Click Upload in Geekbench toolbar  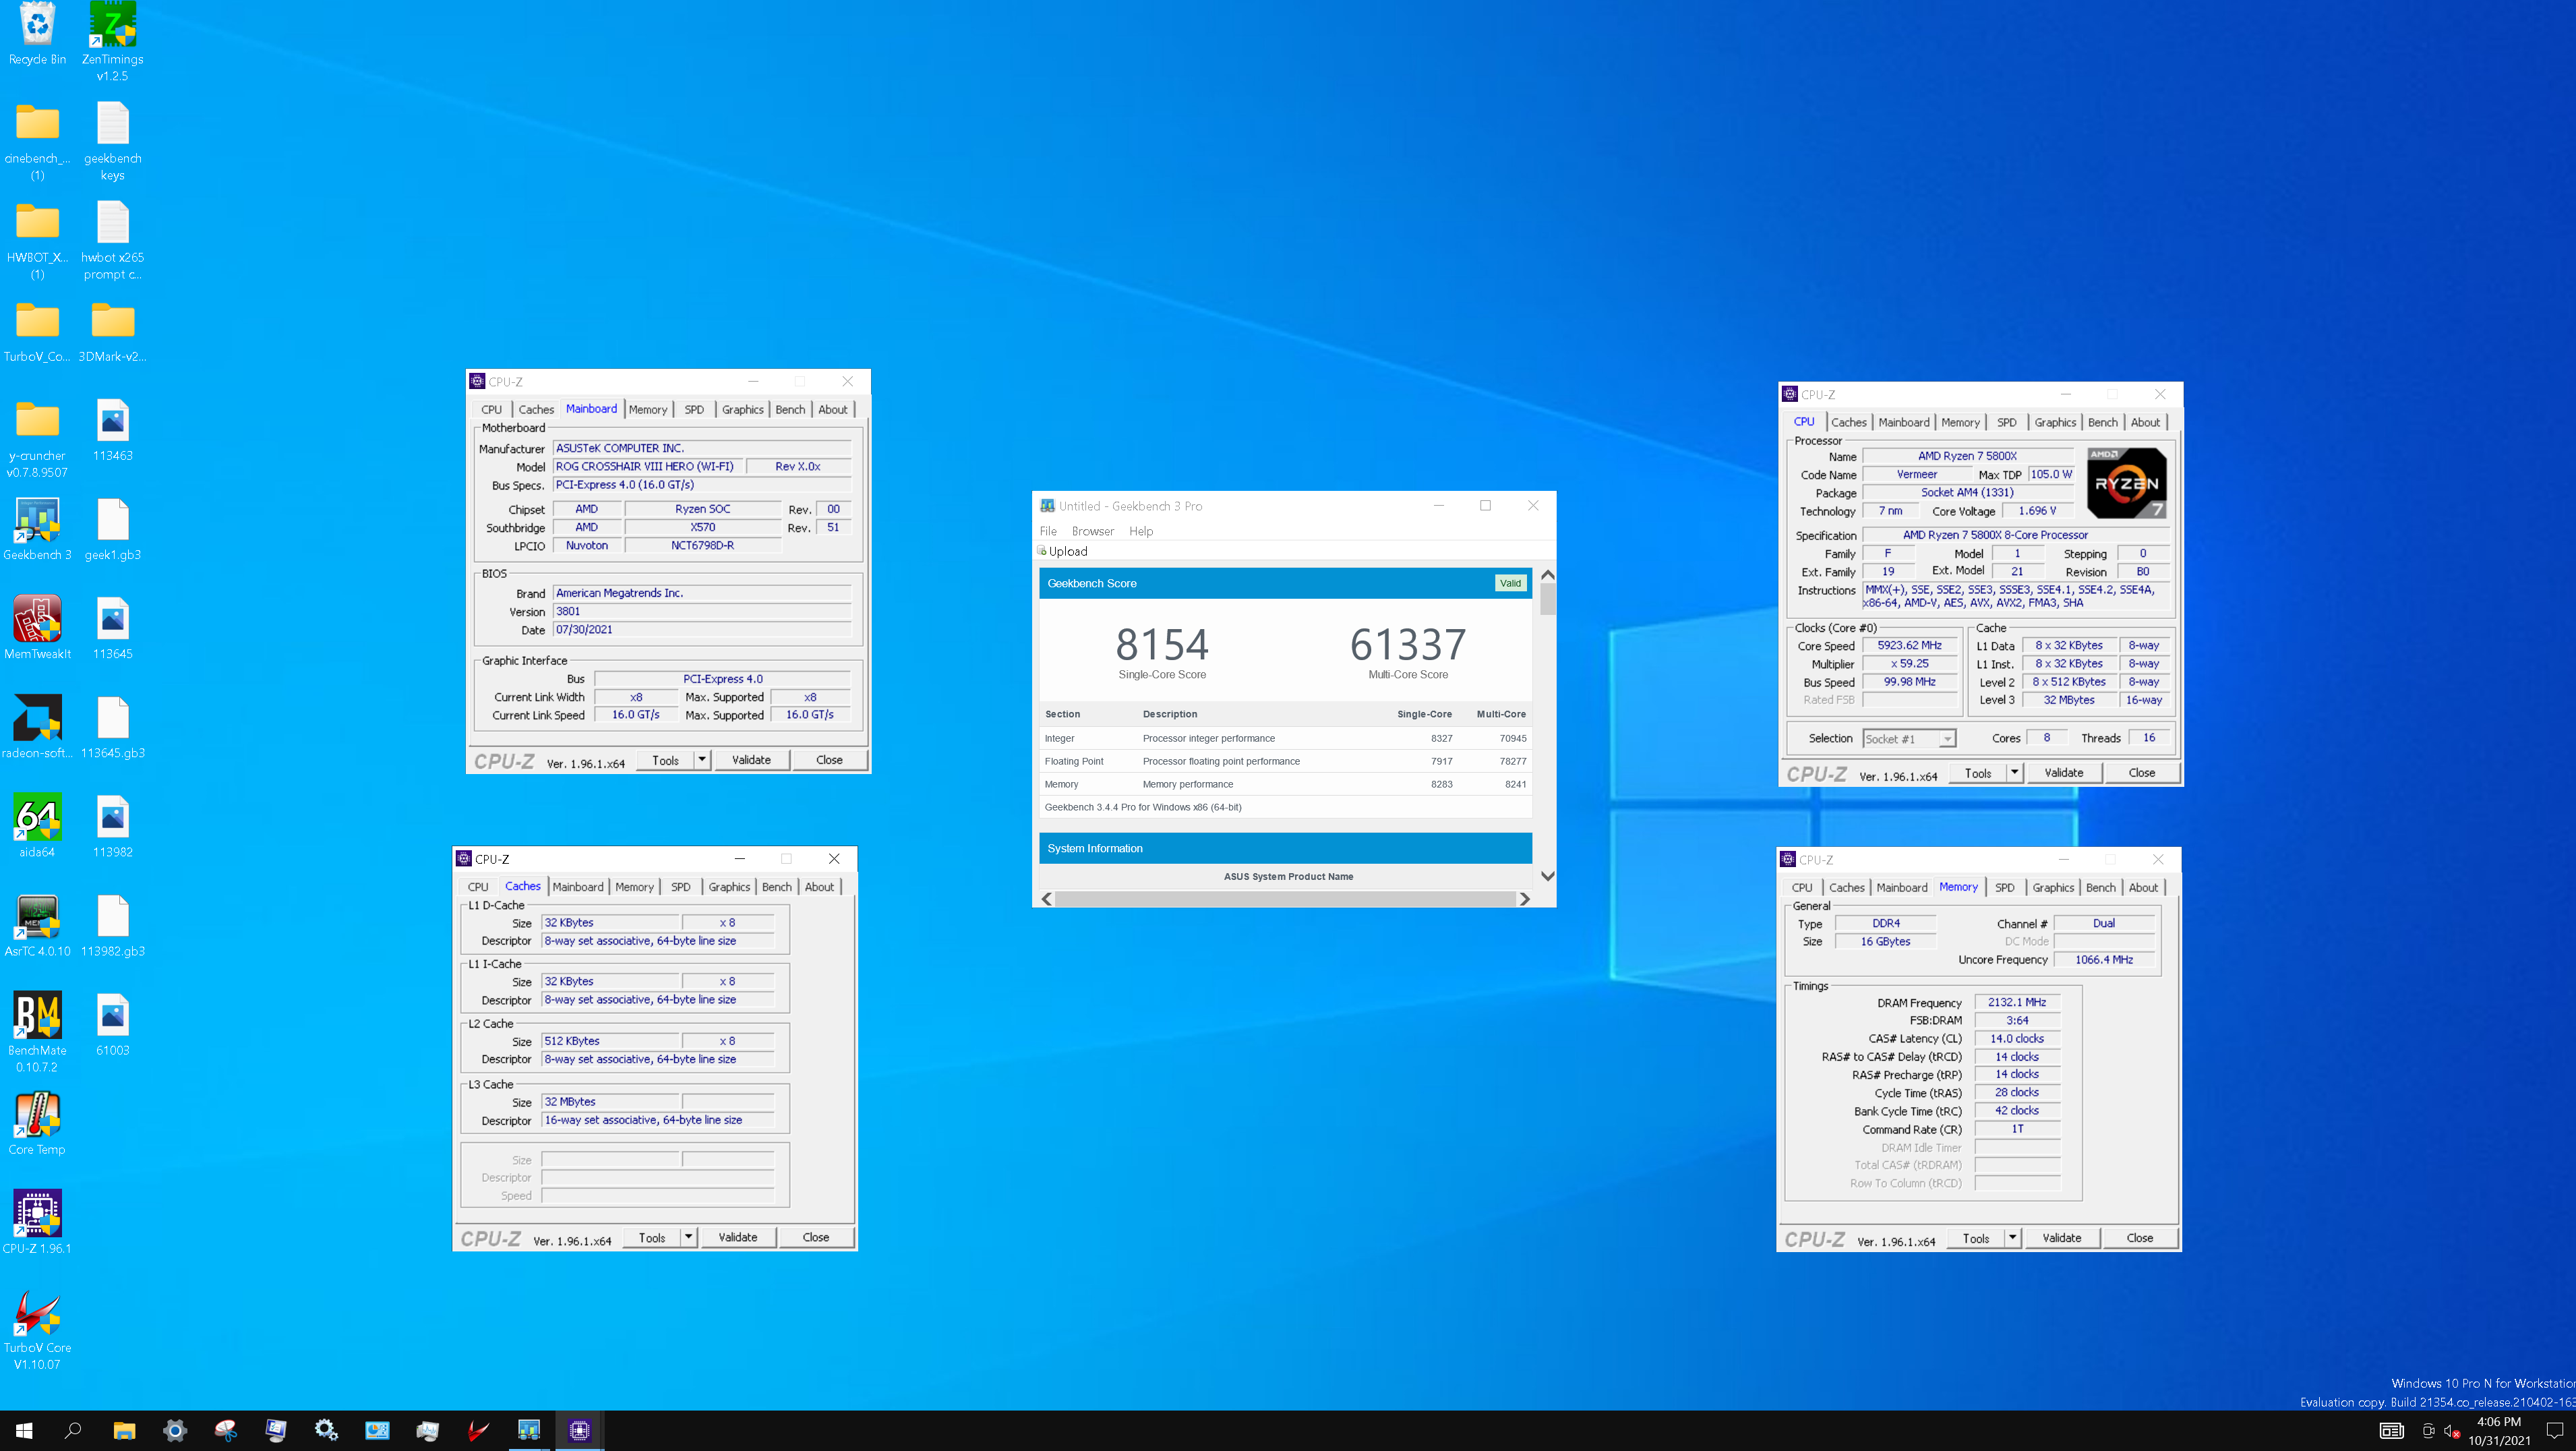1062,552
